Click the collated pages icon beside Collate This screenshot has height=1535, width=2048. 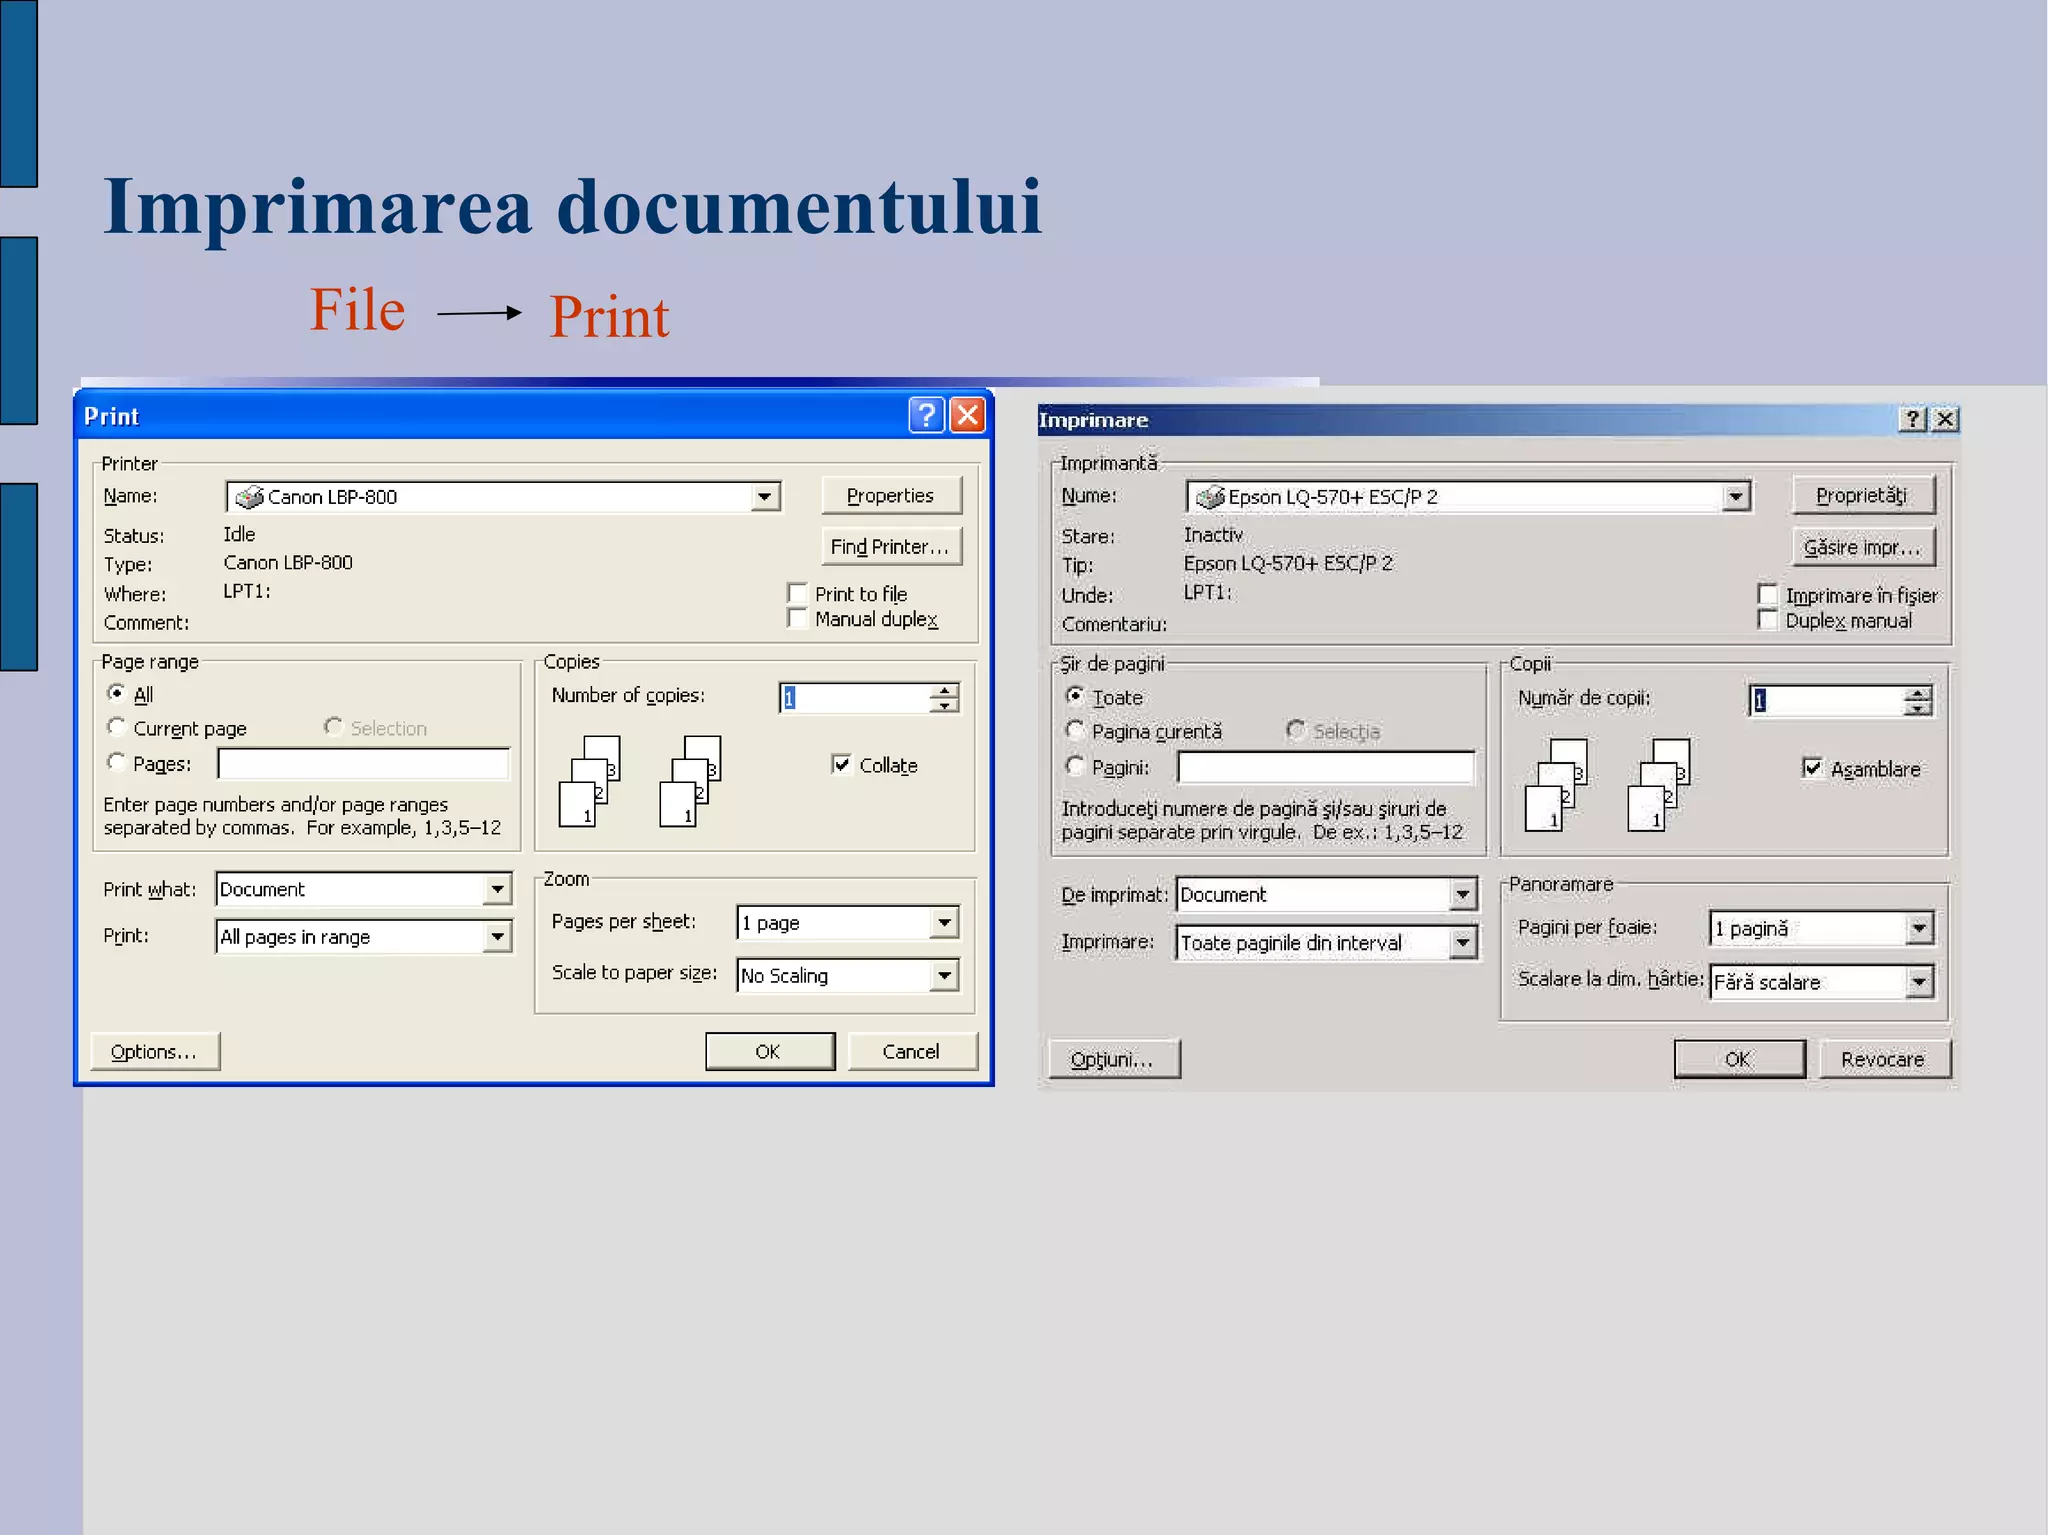pyautogui.click(x=691, y=781)
